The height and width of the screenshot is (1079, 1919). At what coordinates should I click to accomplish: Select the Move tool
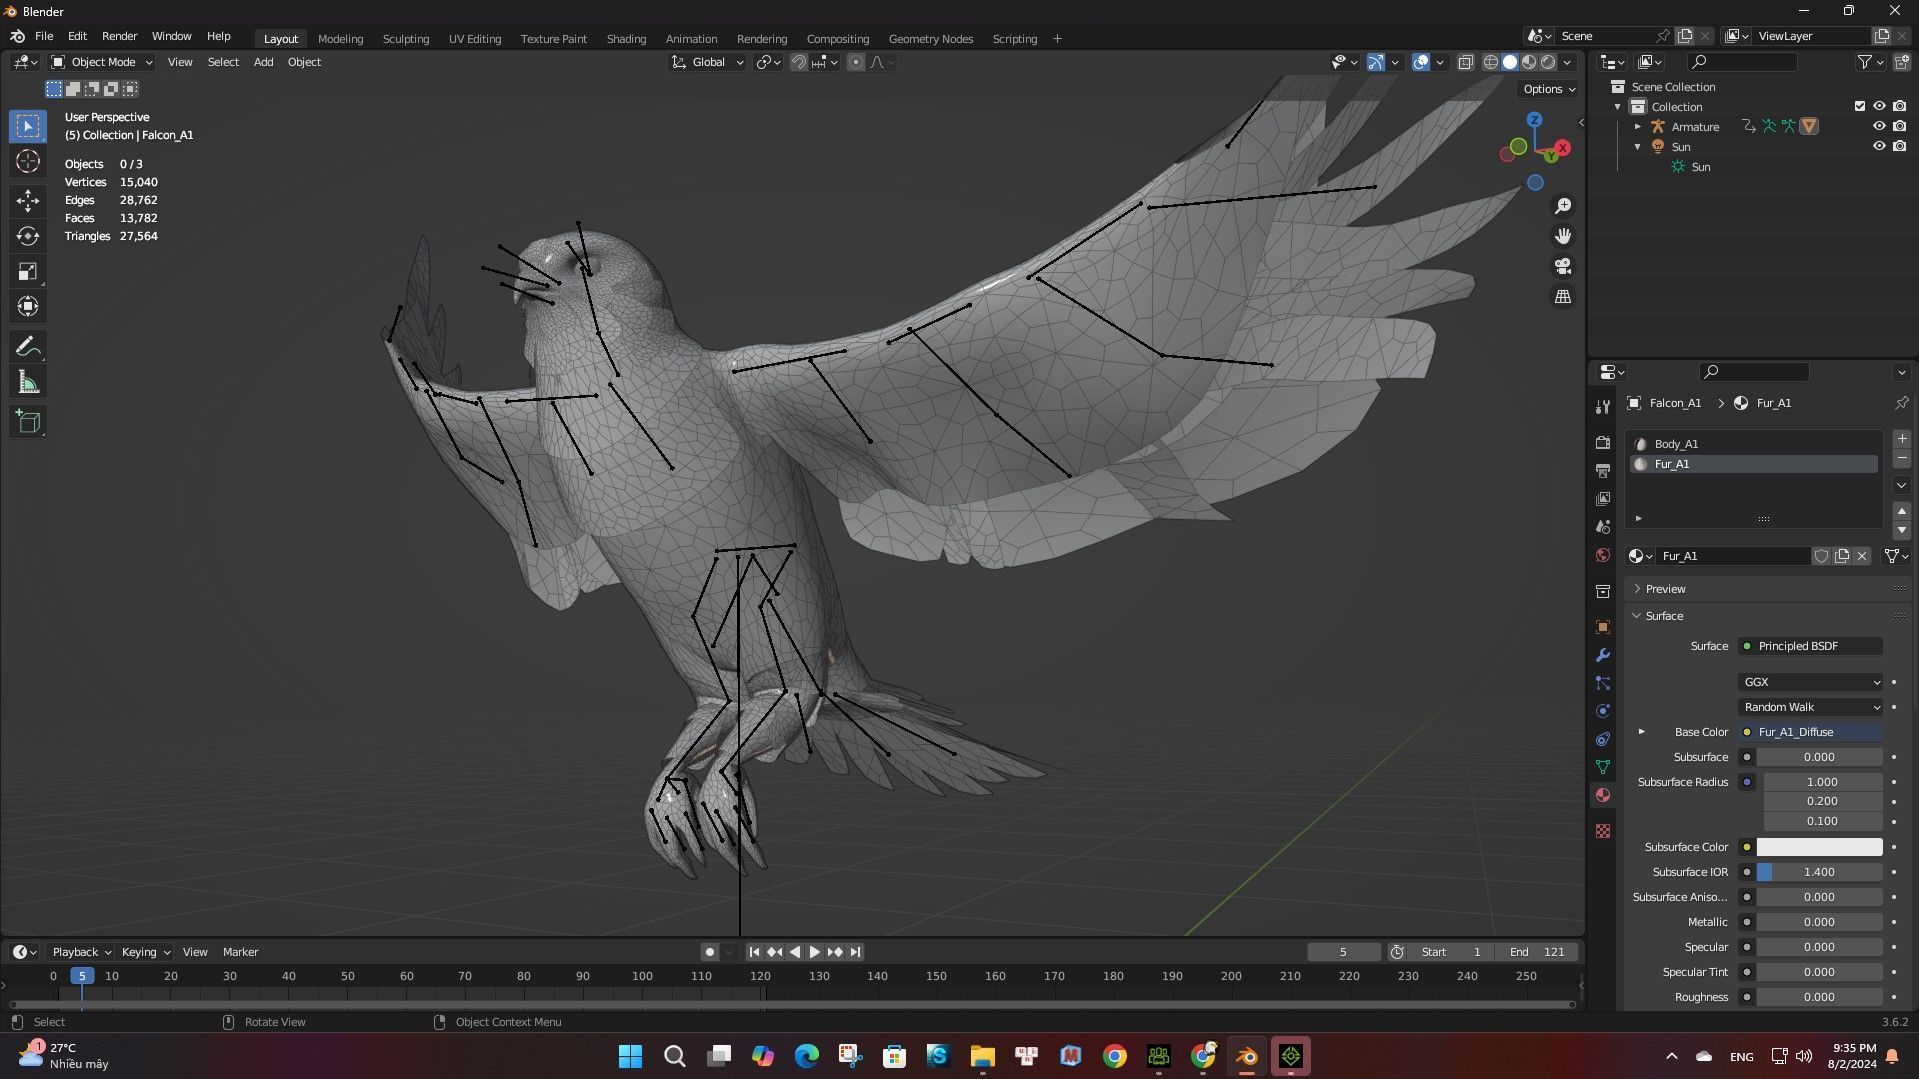28,201
